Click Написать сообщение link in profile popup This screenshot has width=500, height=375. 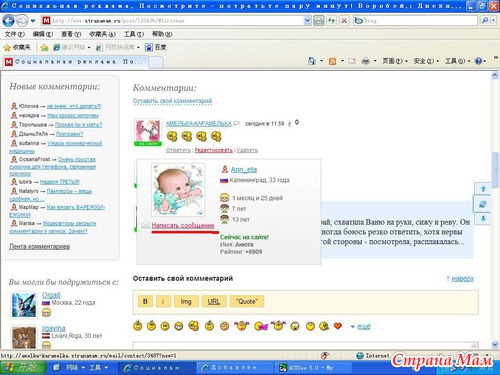(183, 226)
